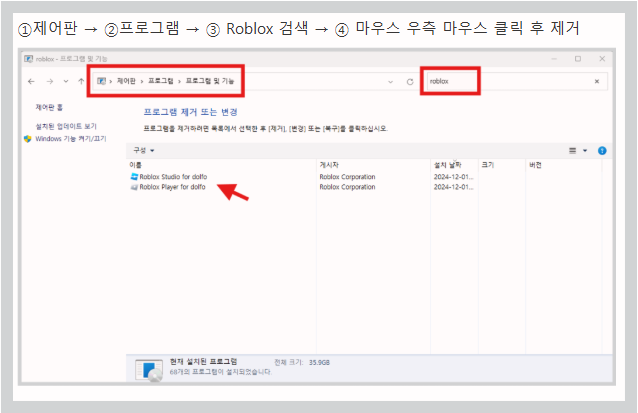Image resolution: width=638 pixels, height=413 pixels.
Task: Click install date in Roblox Studio row
Action: pyautogui.click(x=453, y=177)
